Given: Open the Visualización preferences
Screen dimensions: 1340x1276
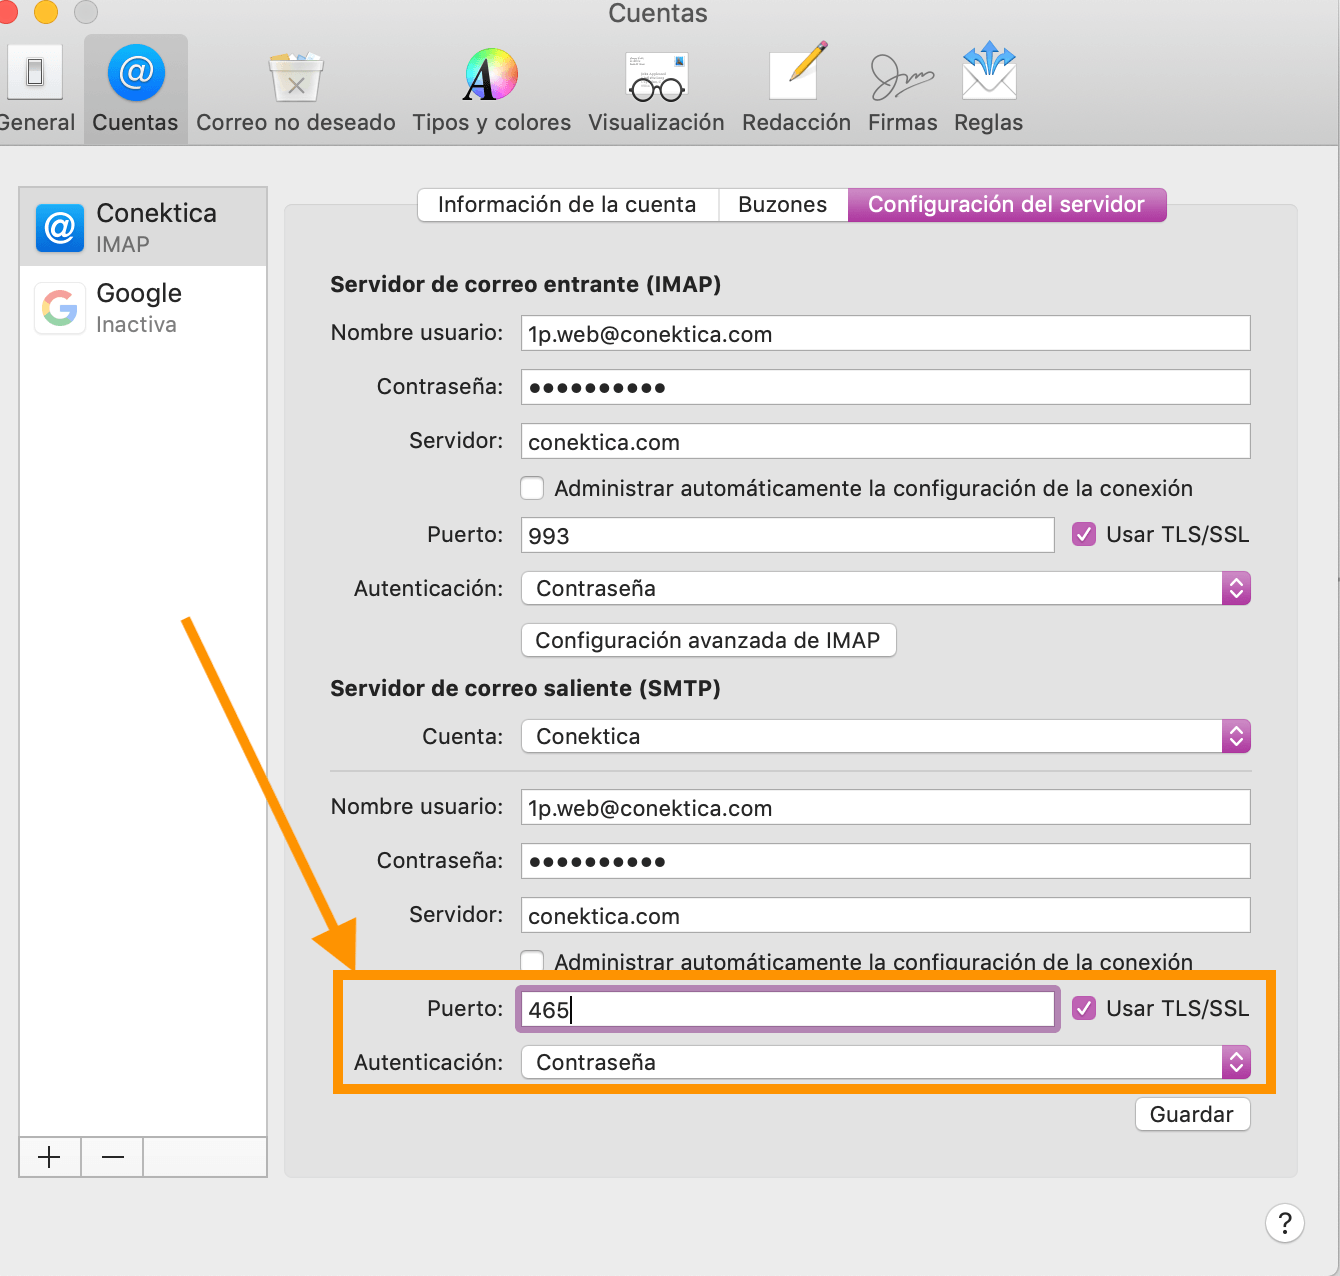Looking at the screenshot, I should (656, 90).
